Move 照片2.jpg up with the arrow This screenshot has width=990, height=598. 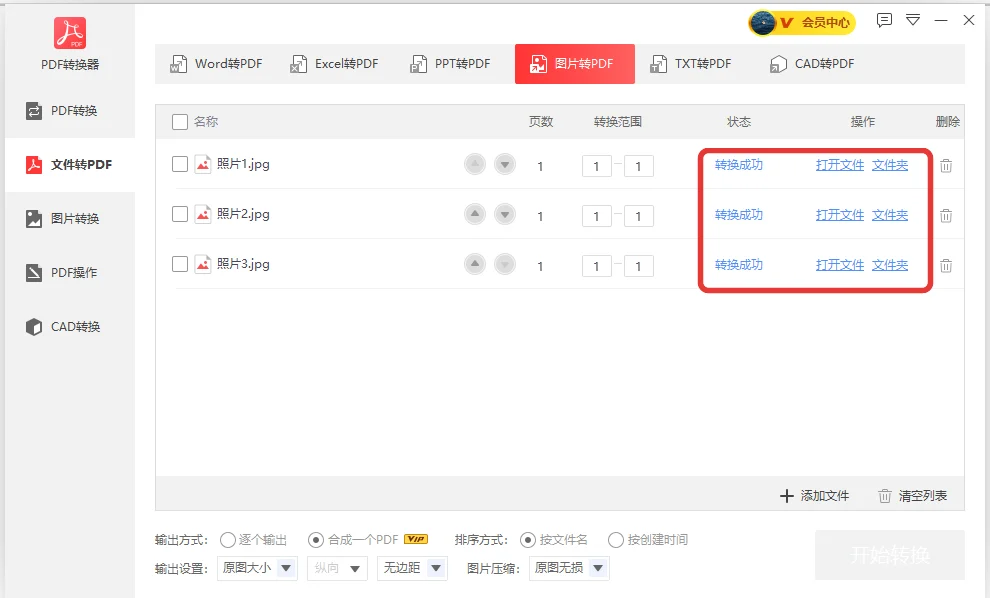475,214
